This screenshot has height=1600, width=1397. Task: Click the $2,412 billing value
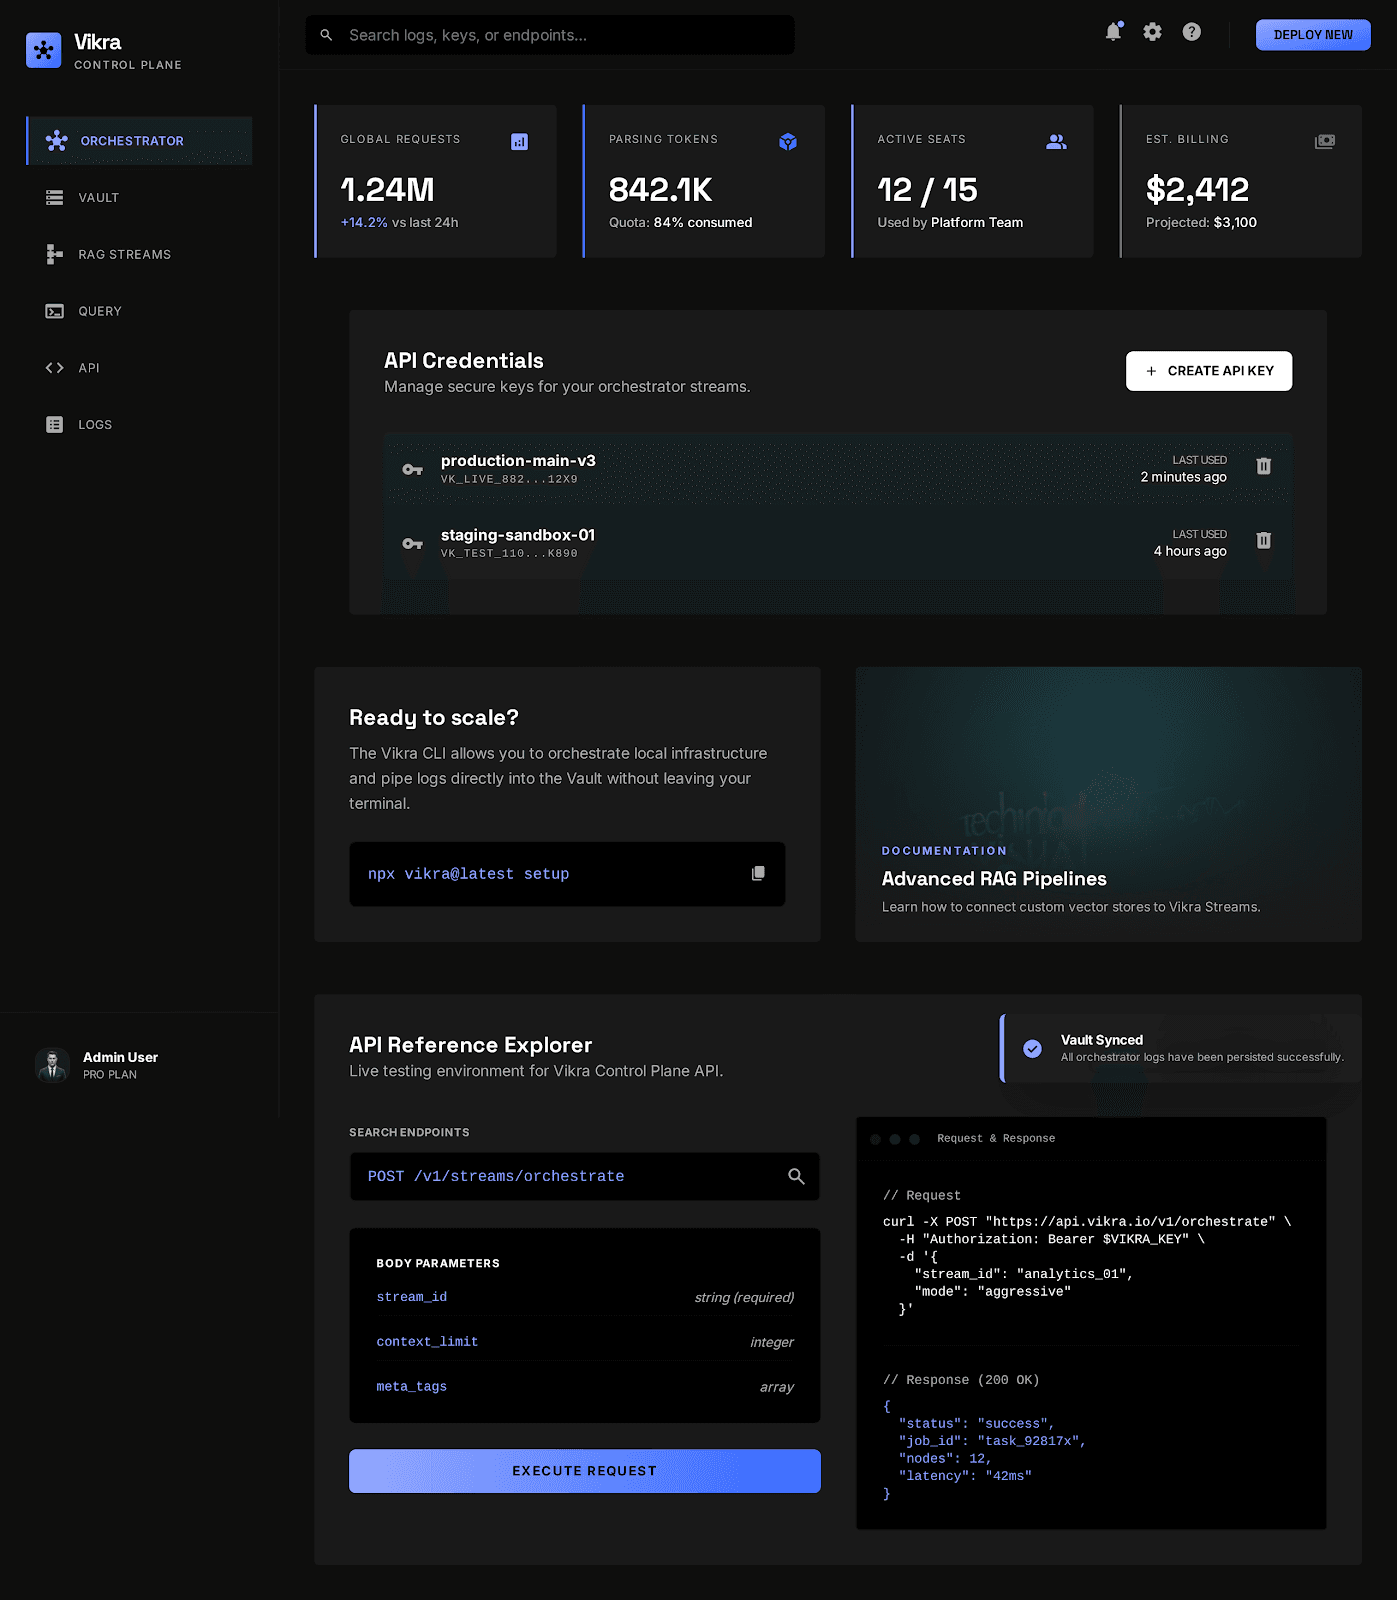1198,190
